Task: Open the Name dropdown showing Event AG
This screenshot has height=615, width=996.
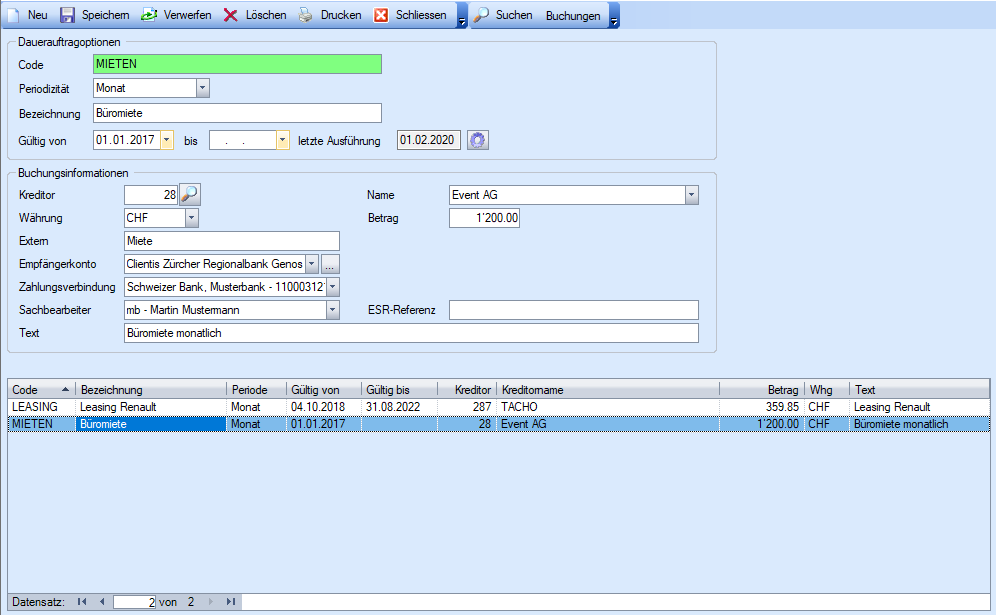Action: [691, 194]
